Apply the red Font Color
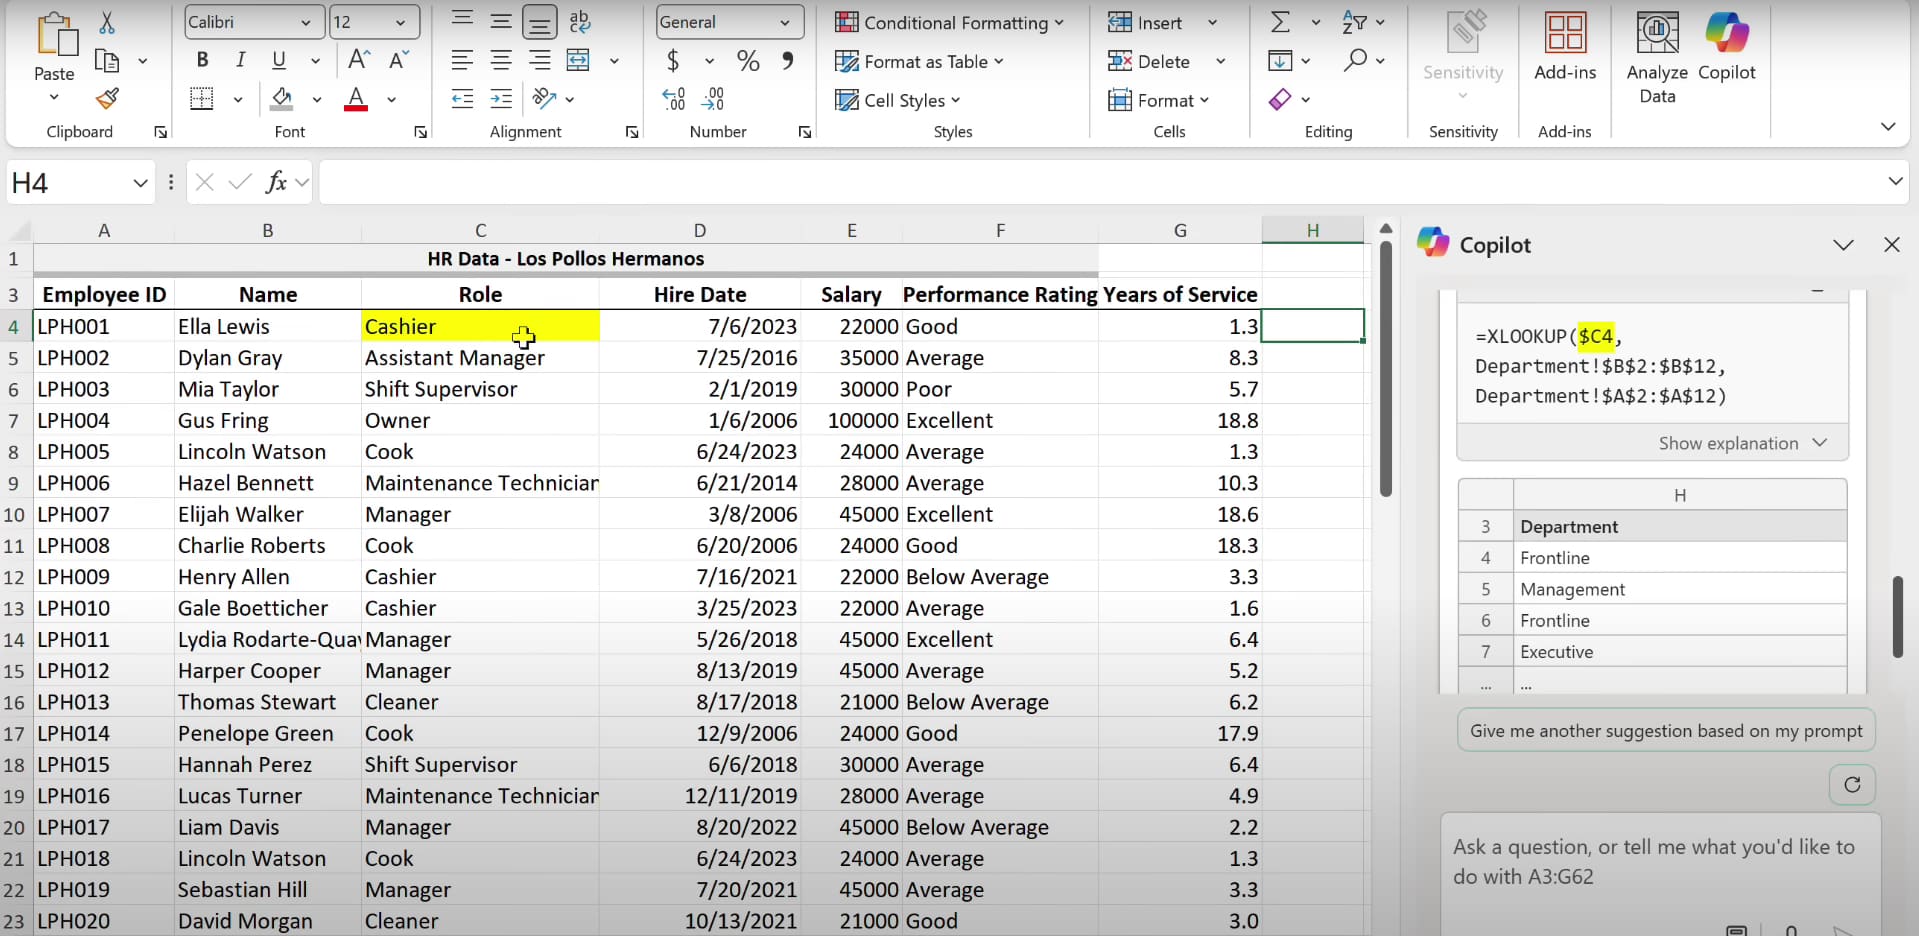 [356, 99]
